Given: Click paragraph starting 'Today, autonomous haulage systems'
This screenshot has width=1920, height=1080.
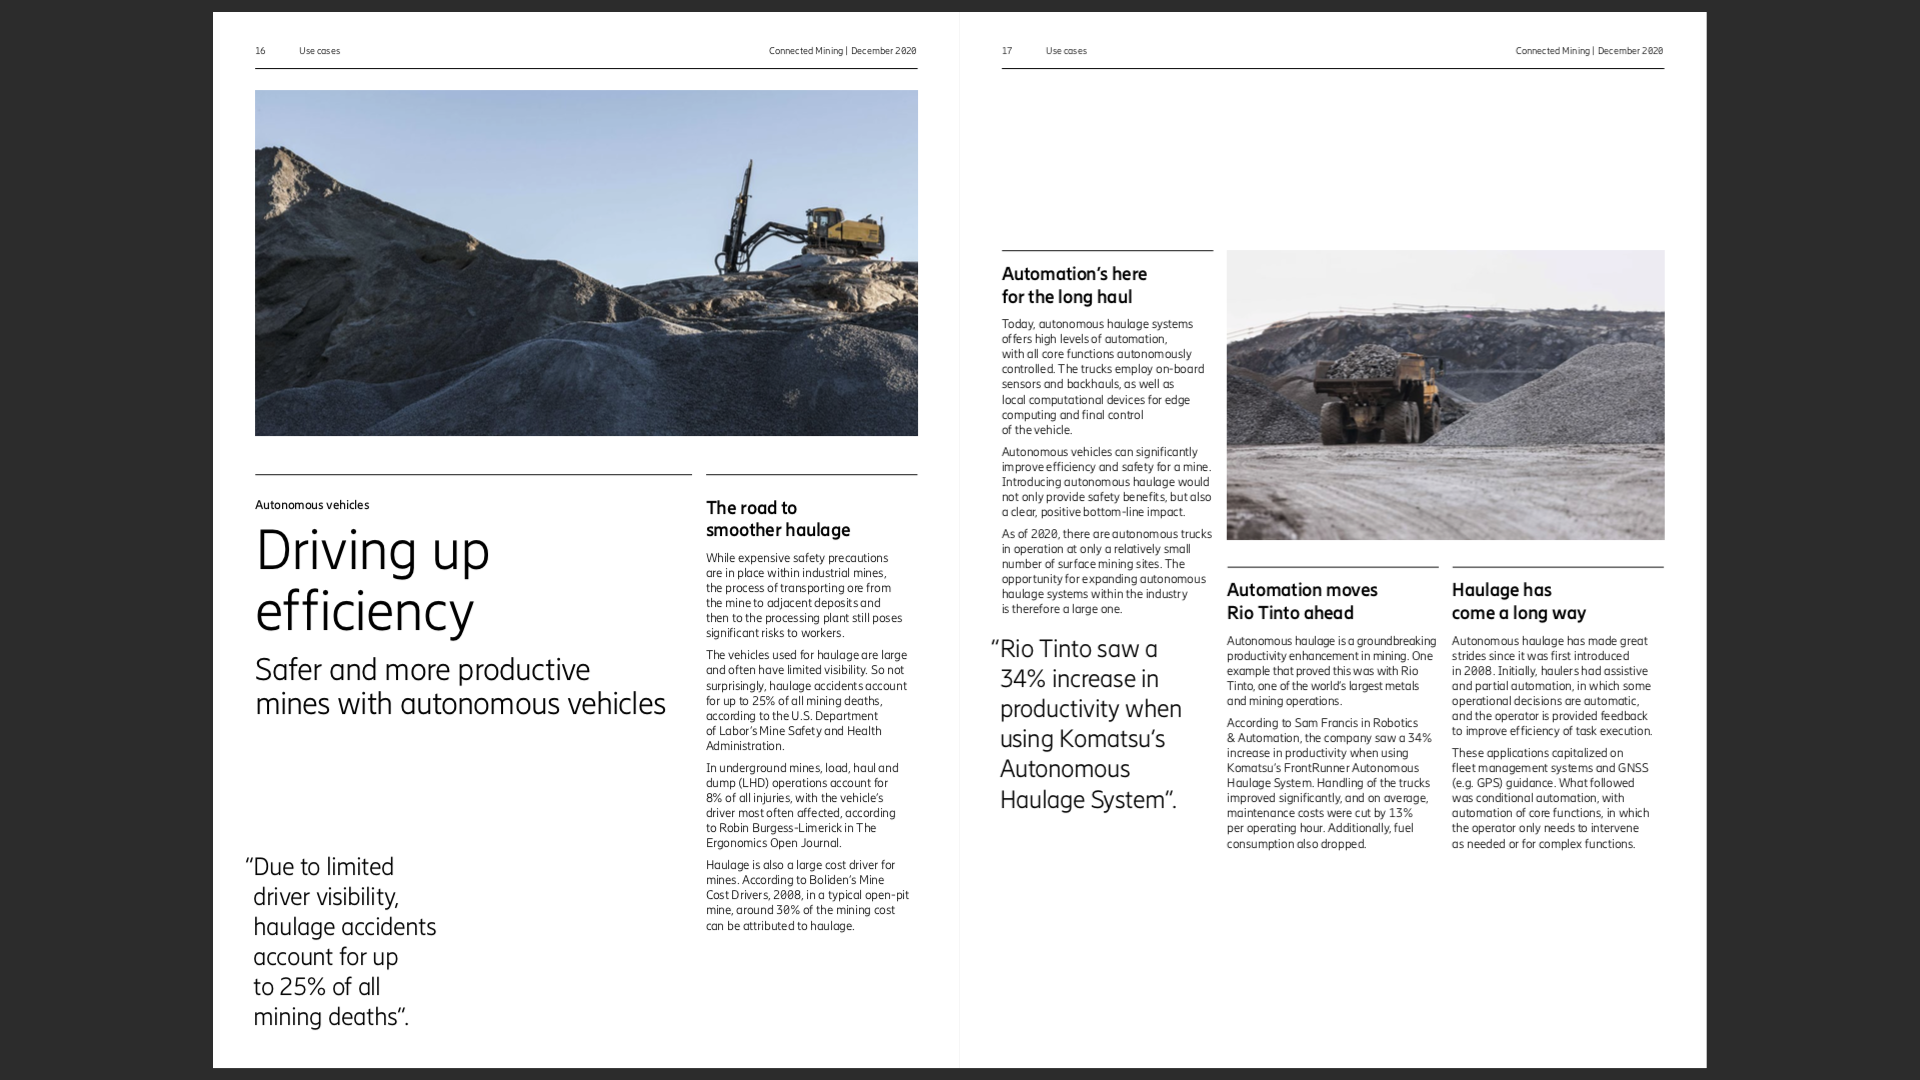Looking at the screenshot, I should click(1103, 376).
